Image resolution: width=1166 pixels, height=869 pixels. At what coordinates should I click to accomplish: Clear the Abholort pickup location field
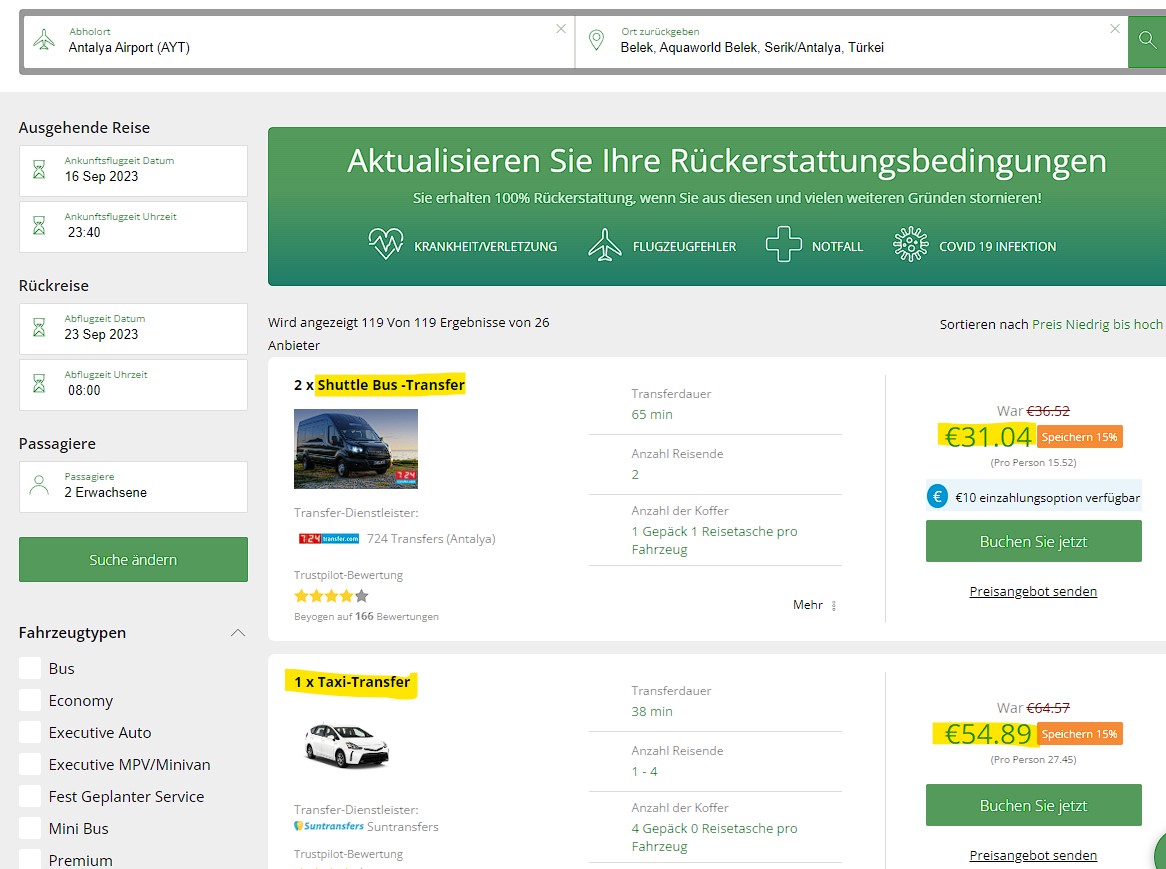[560, 29]
